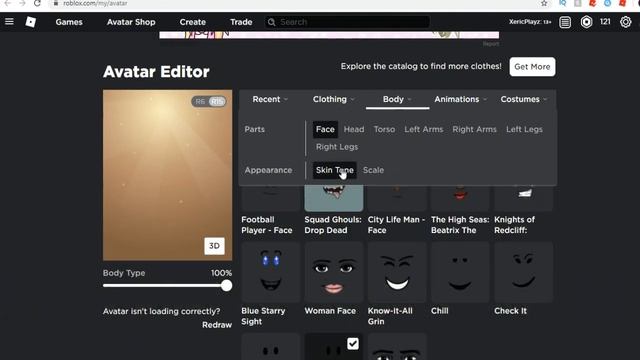Image resolution: width=640 pixels, height=360 pixels.
Task: Select the Woman Face item
Action: (x=333, y=272)
